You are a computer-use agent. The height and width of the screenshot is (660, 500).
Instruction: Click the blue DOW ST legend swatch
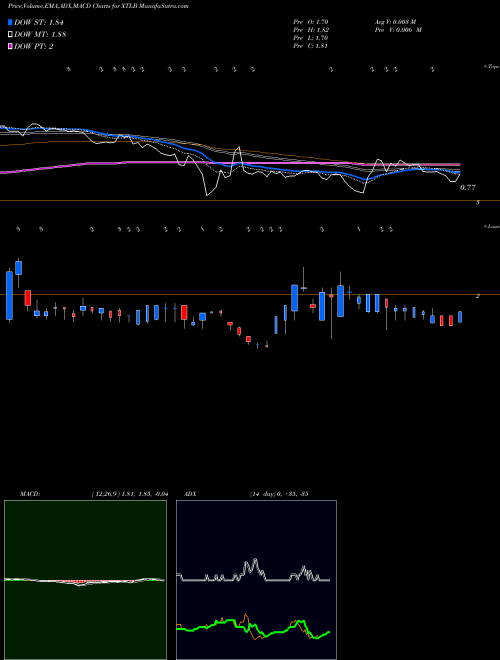tap(11, 23)
